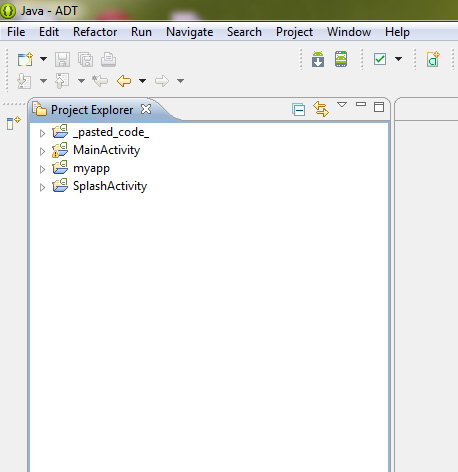Expand the _pasted_code_ project

42,133
